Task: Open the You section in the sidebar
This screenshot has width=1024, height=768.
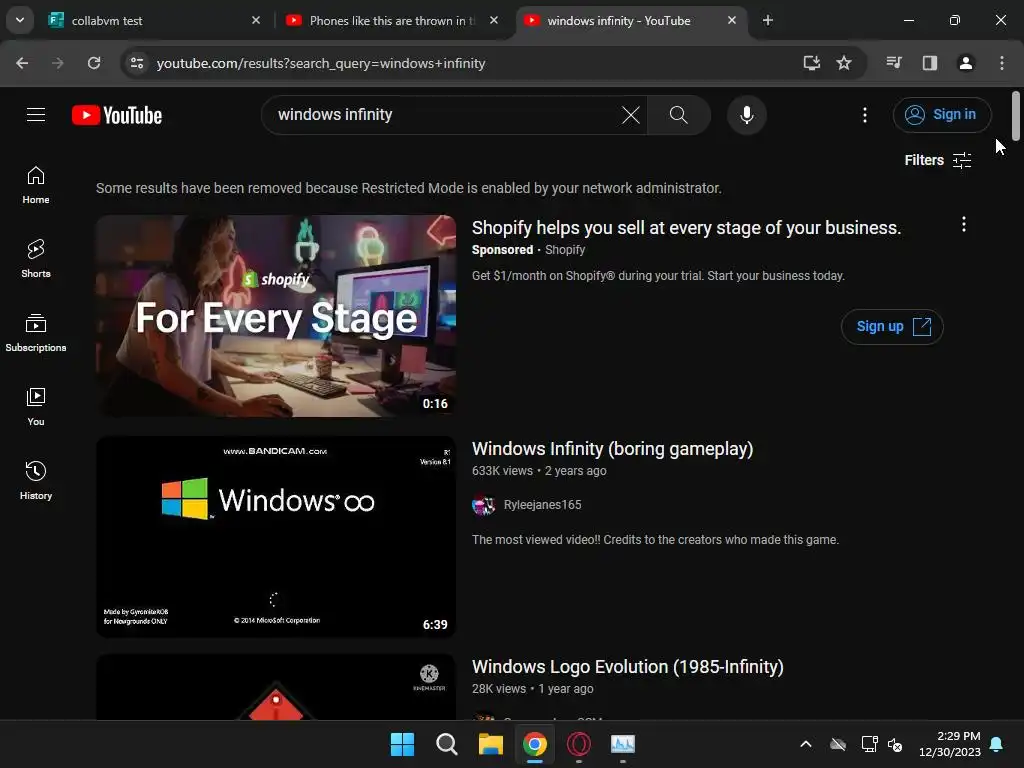Action: [x=36, y=406]
